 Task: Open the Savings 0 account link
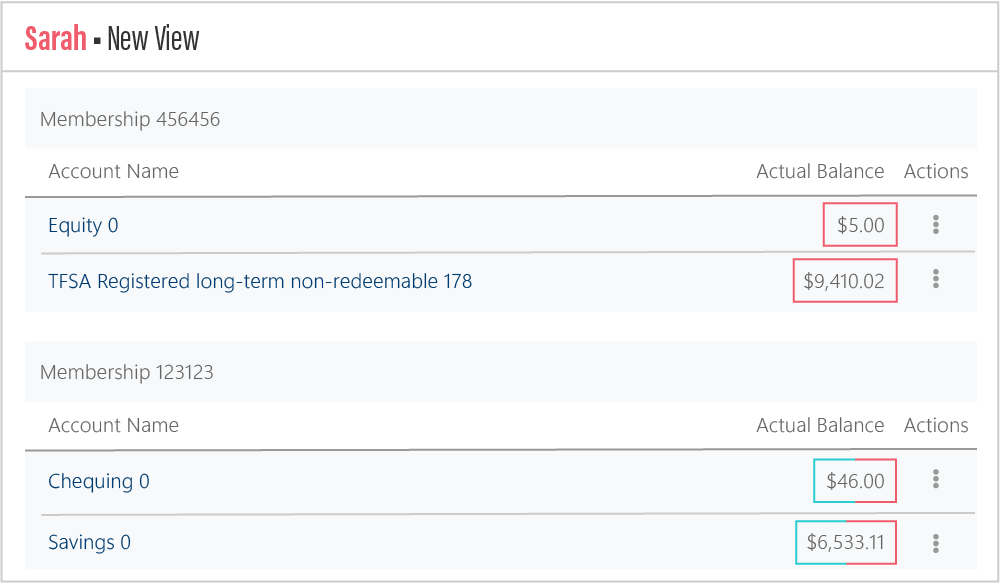89,543
